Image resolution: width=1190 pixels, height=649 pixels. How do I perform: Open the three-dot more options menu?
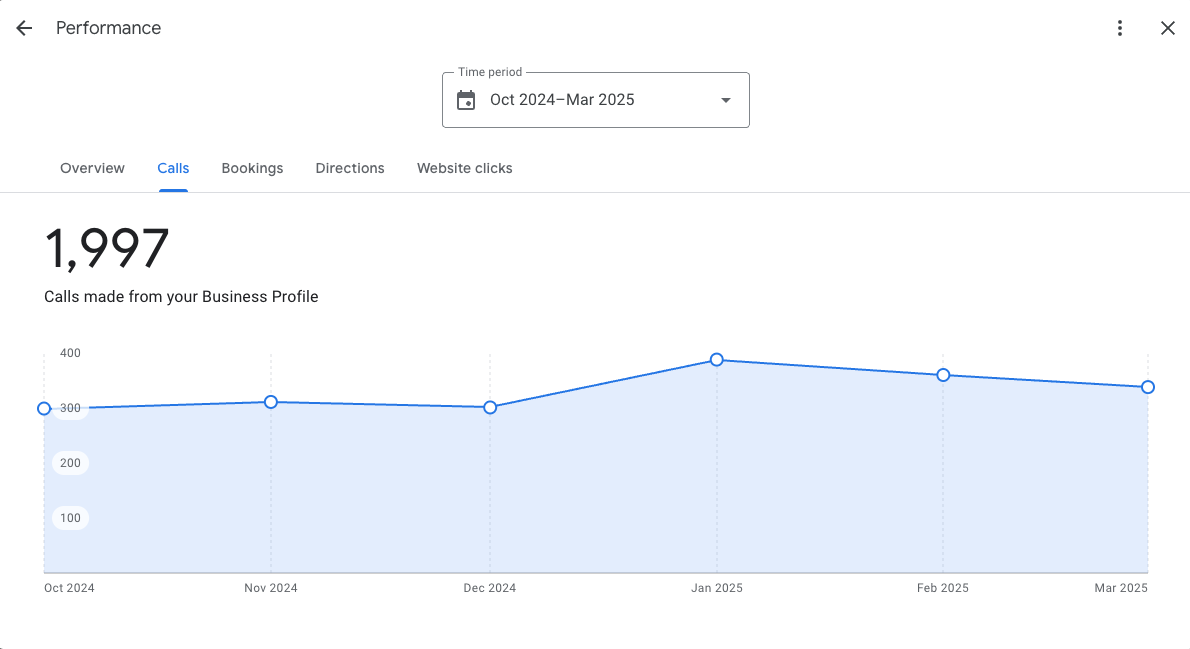coord(1120,28)
